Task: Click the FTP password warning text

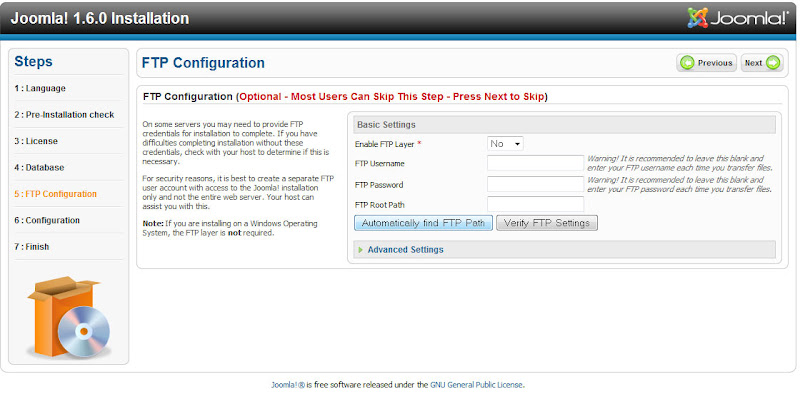Action: [x=680, y=184]
